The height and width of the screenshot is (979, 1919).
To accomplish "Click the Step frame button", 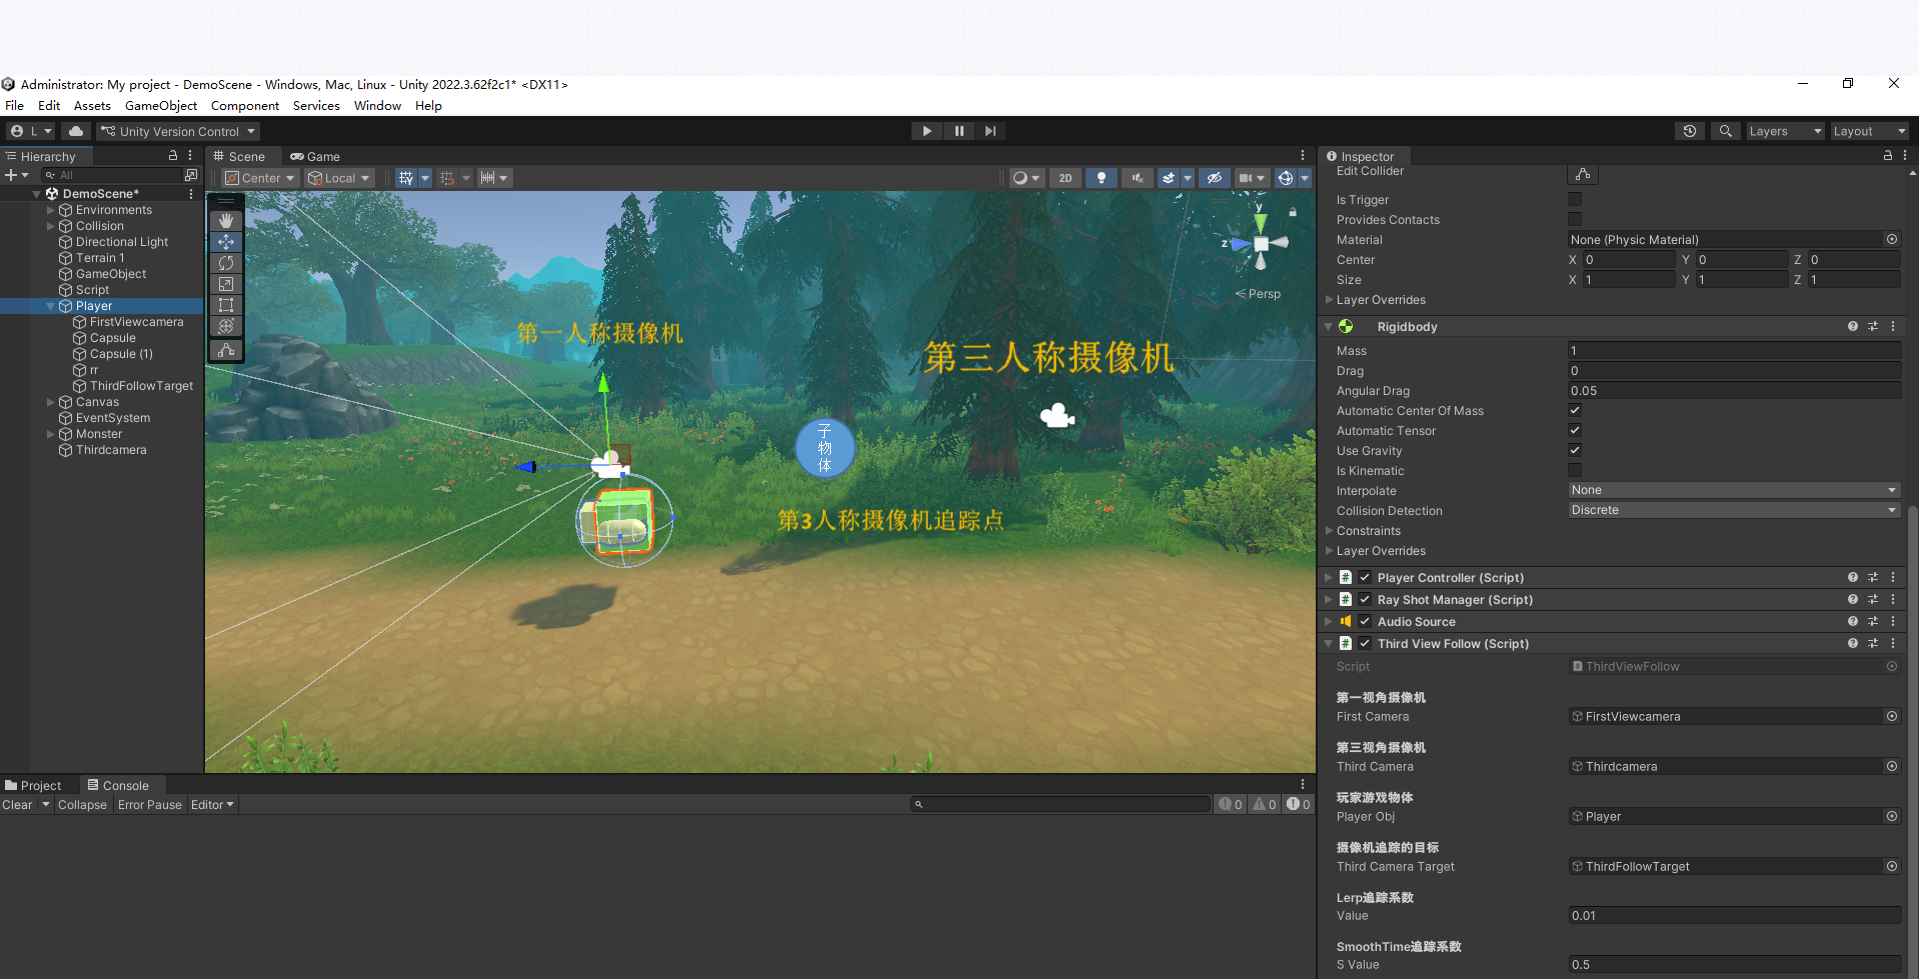I will point(990,131).
